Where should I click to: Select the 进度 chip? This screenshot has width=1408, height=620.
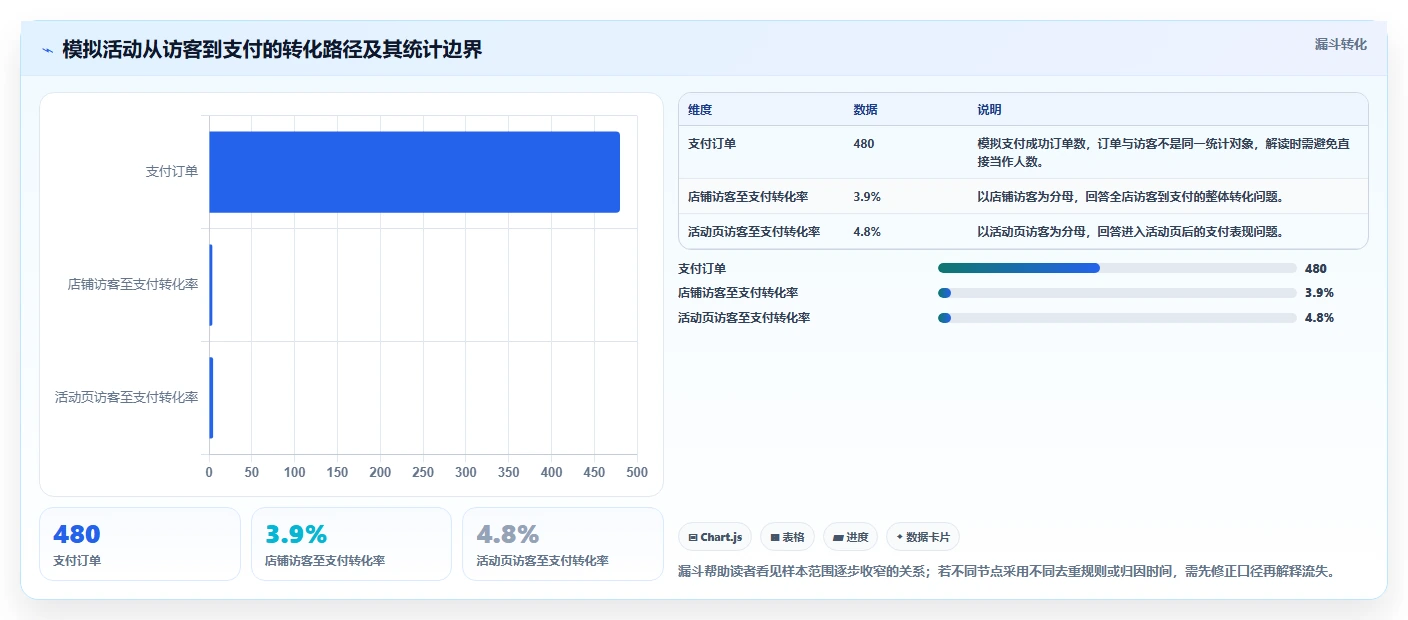[x=850, y=537]
